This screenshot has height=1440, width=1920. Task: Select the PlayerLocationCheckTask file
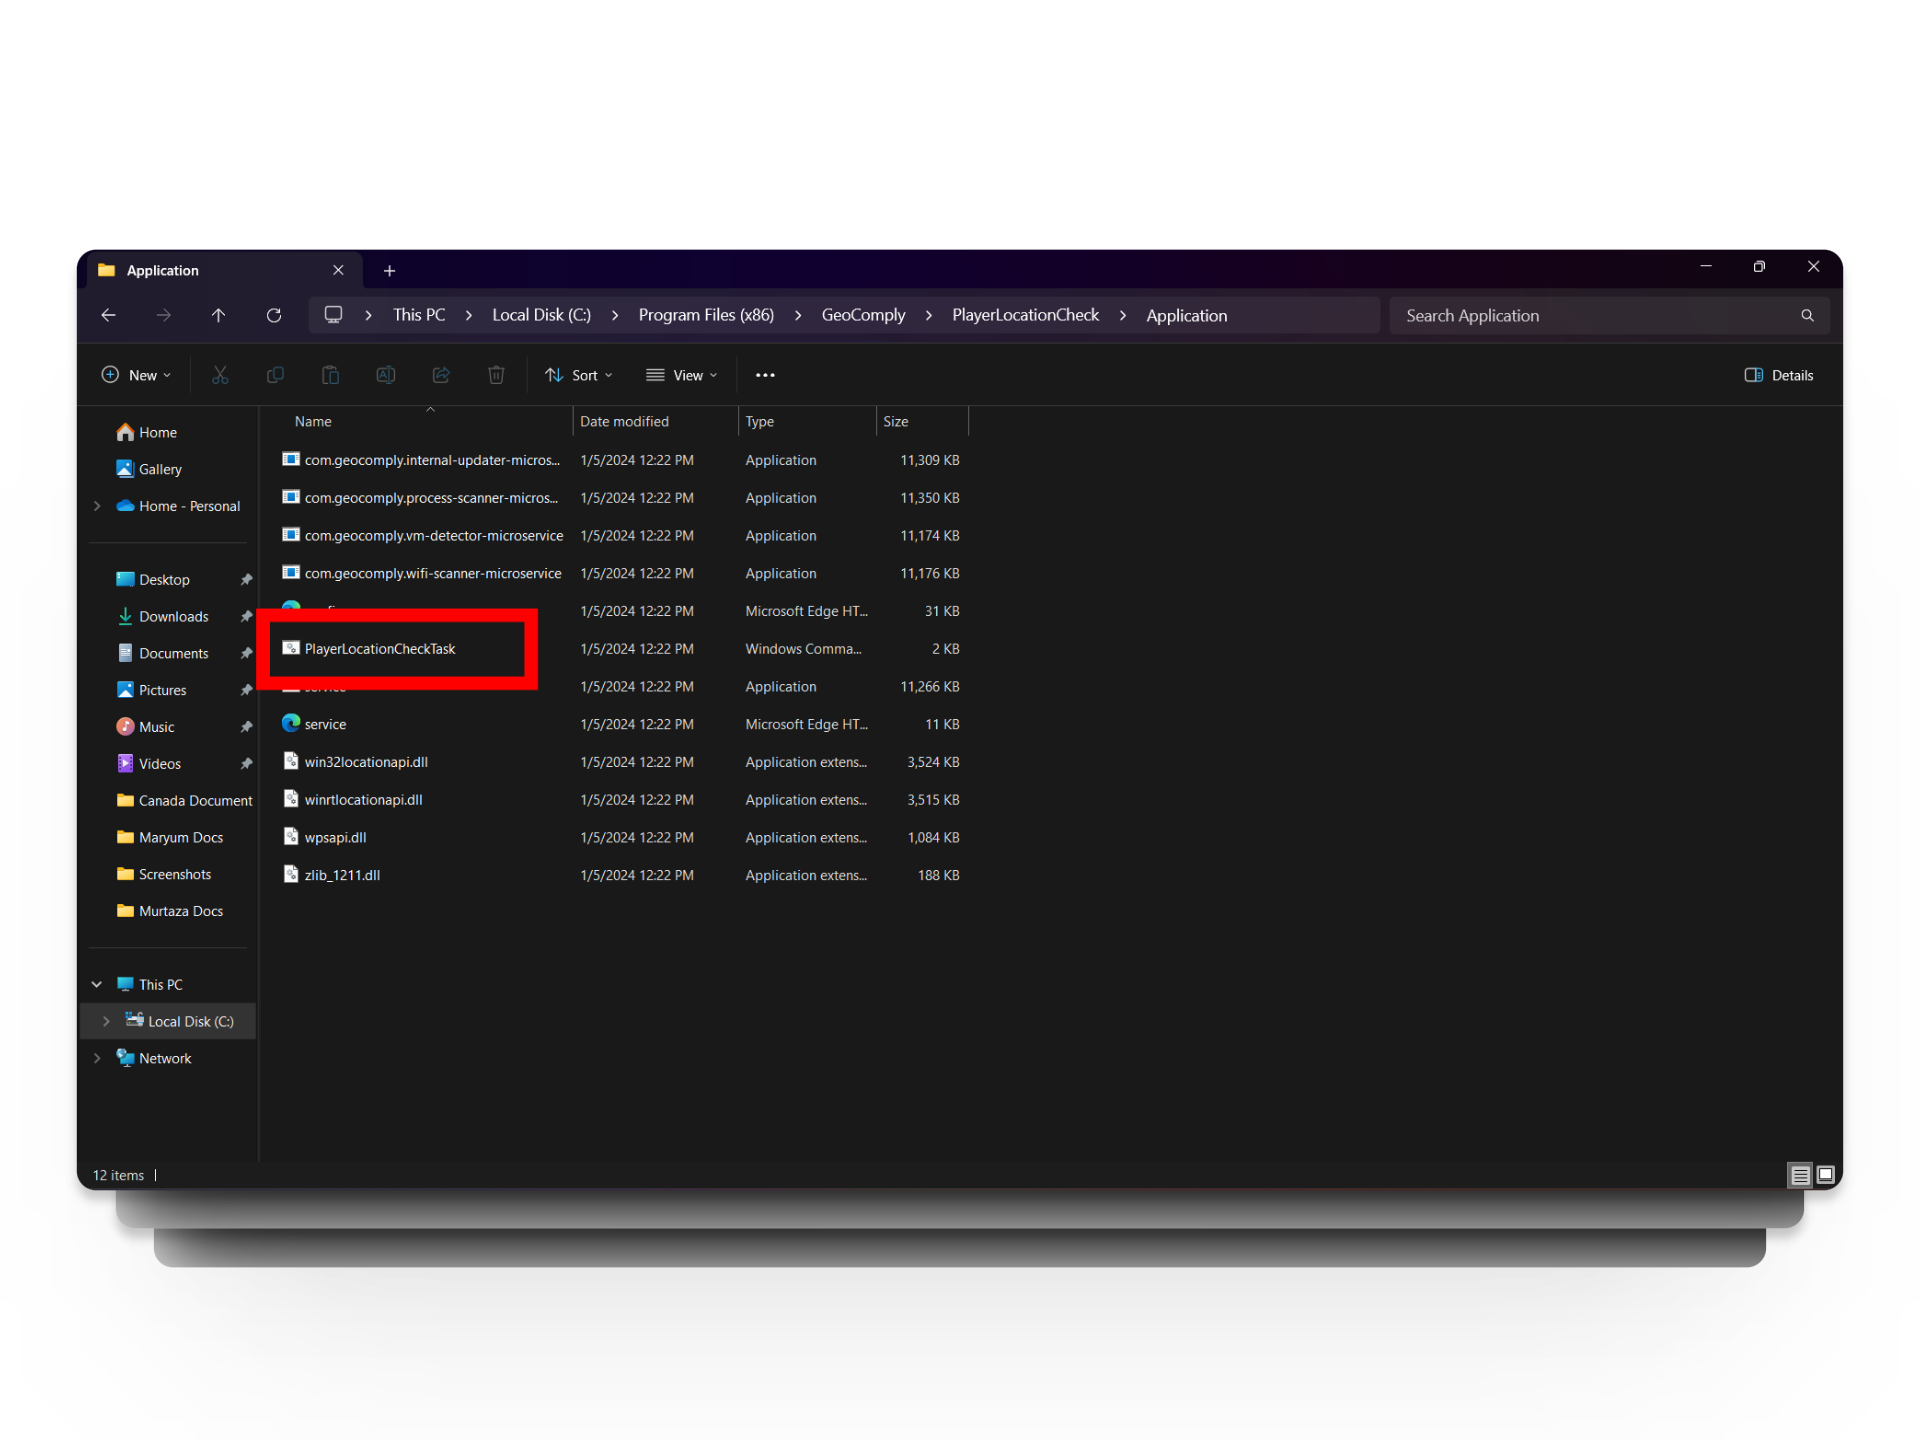[x=380, y=649]
